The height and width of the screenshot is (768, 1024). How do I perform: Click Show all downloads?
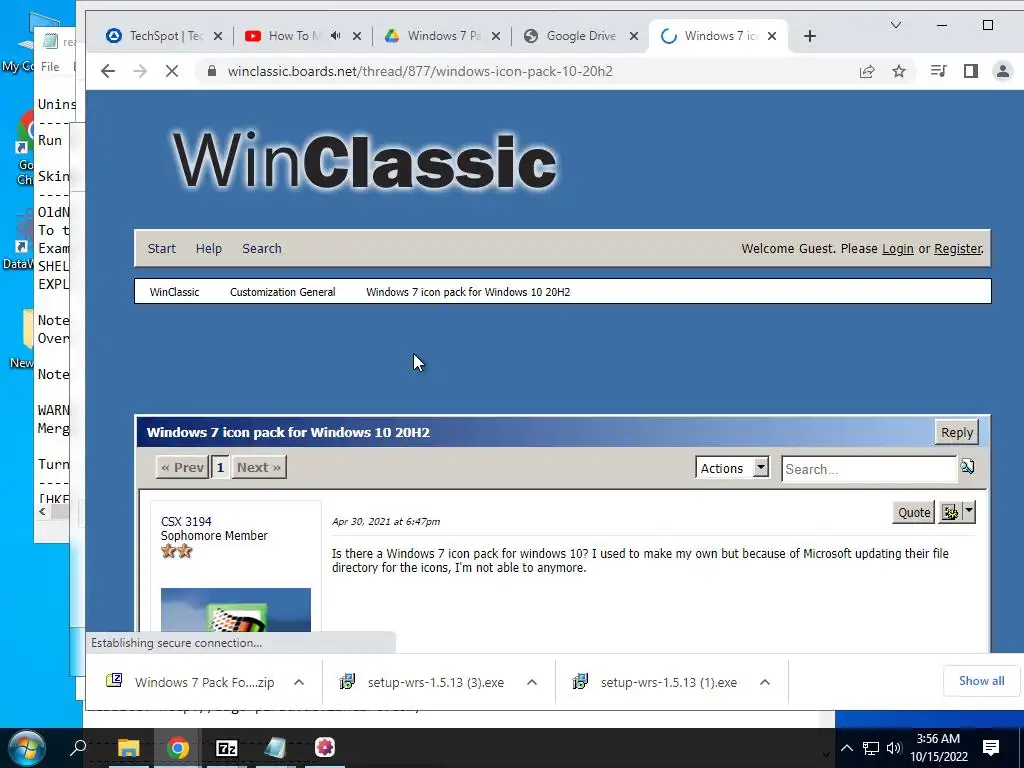(982, 680)
